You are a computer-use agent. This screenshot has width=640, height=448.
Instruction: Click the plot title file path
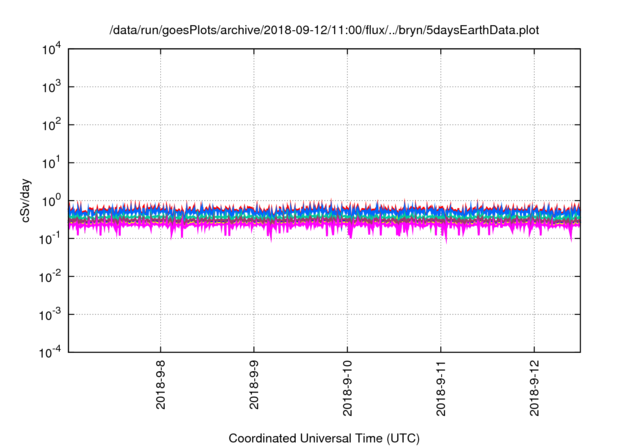(x=324, y=30)
